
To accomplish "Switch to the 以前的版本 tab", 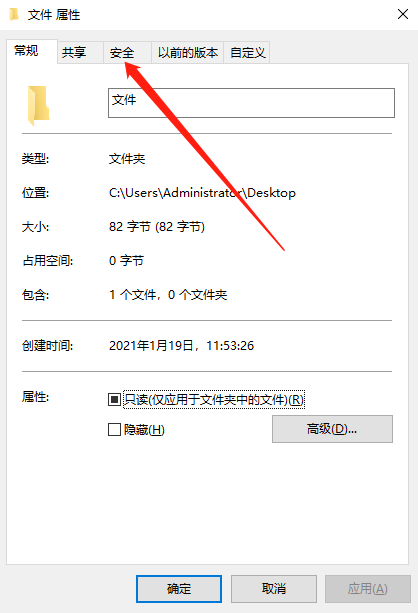I will coord(188,53).
